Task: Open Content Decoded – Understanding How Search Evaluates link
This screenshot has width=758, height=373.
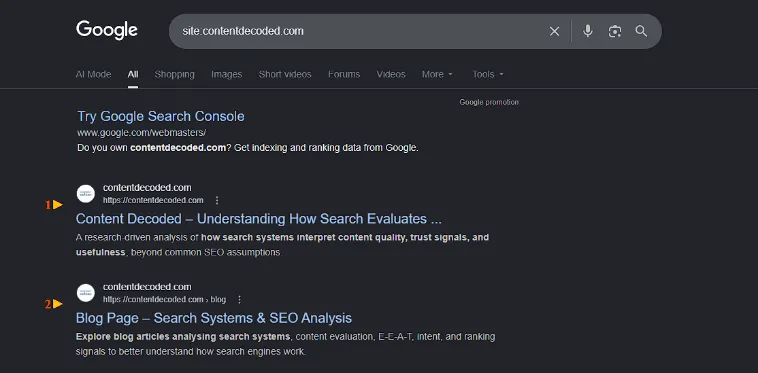Action: click(259, 219)
